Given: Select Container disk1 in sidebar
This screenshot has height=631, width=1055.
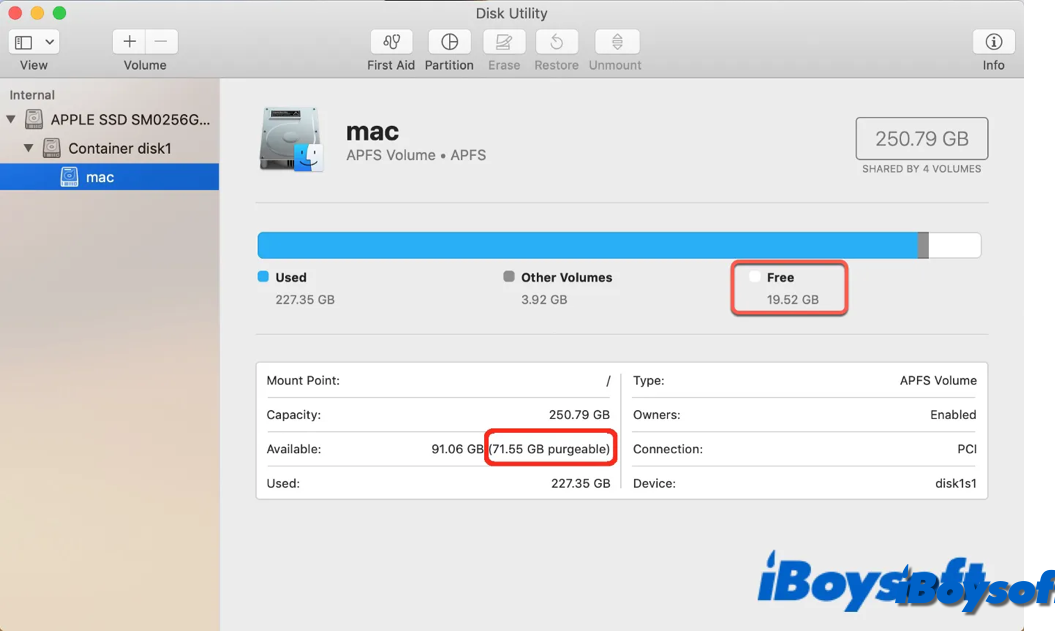Looking at the screenshot, I should click(119, 149).
